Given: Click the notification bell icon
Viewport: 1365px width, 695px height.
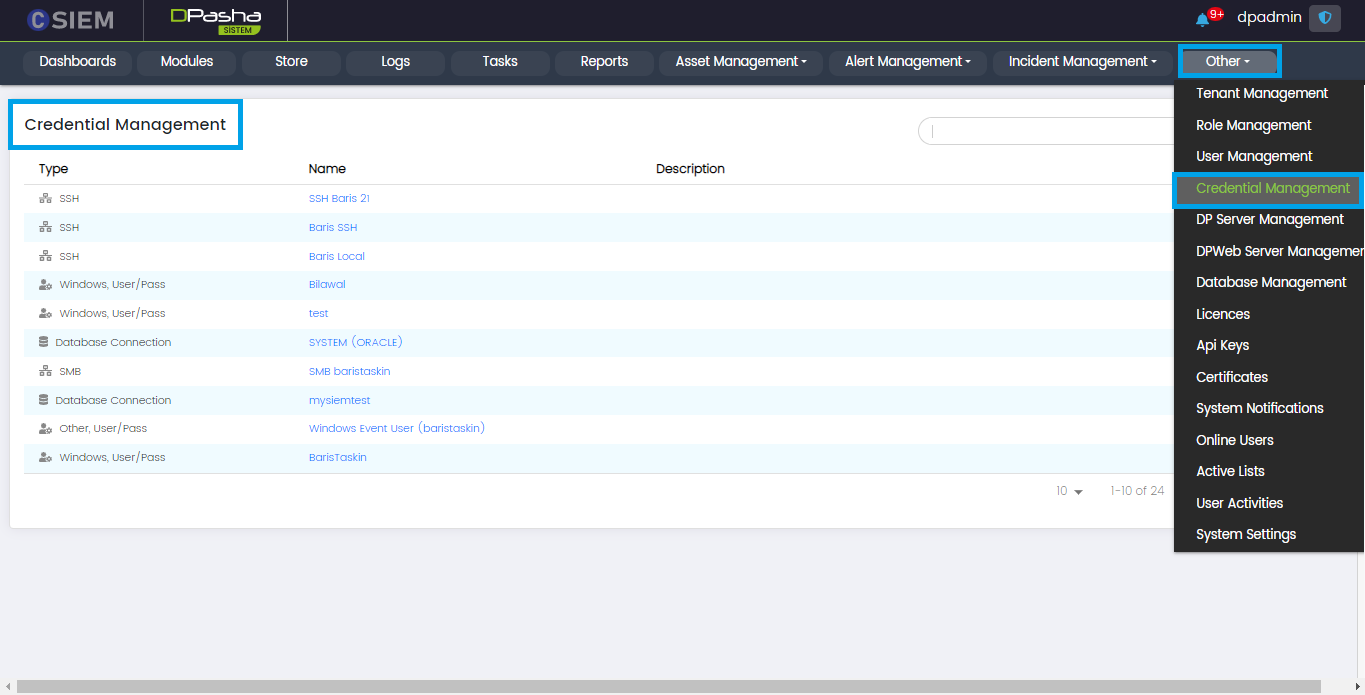Looking at the screenshot, I should coord(1202,19).
